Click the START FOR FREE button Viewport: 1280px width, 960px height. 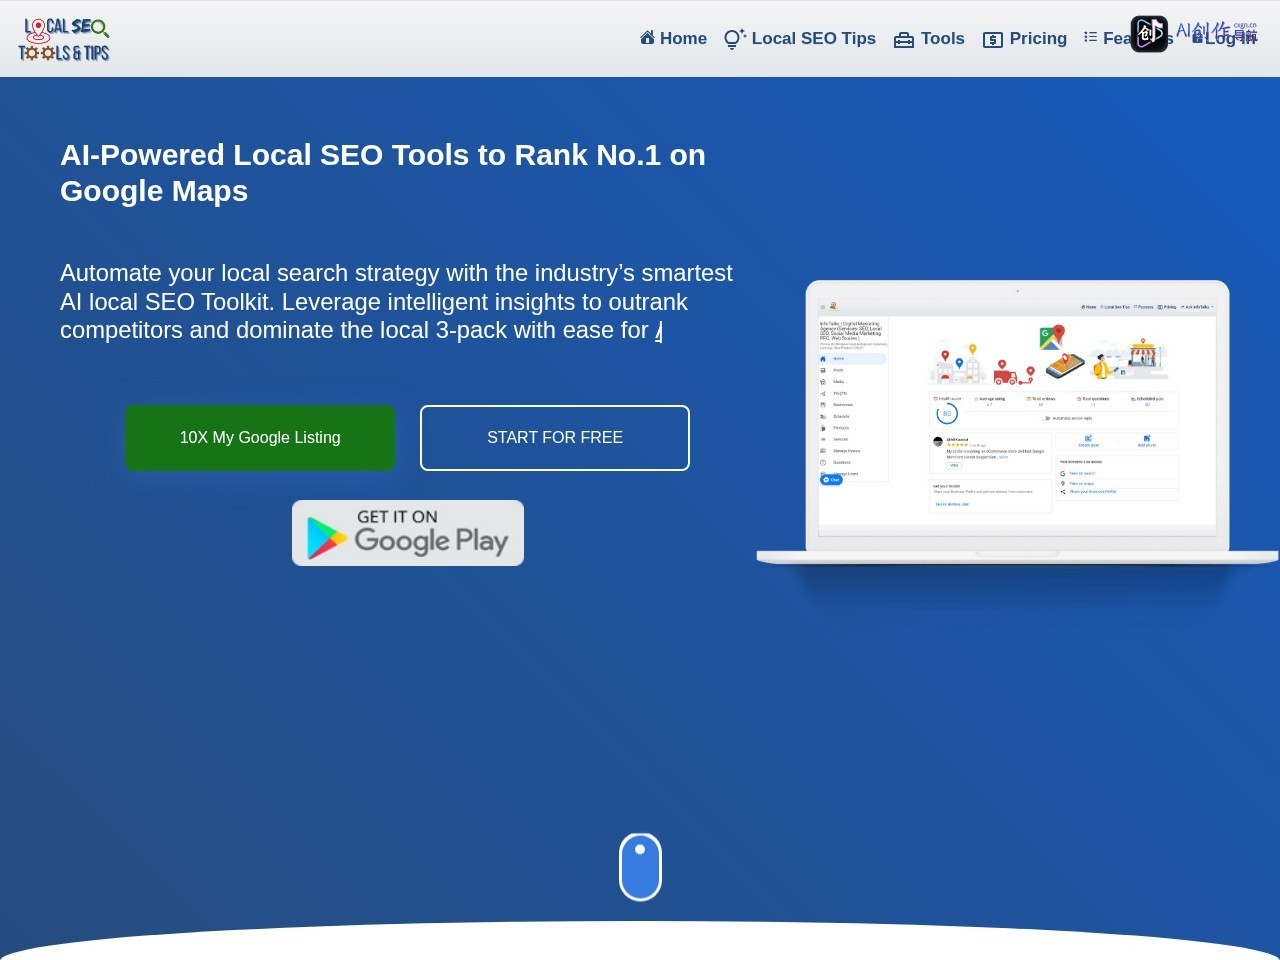point(555,438)
